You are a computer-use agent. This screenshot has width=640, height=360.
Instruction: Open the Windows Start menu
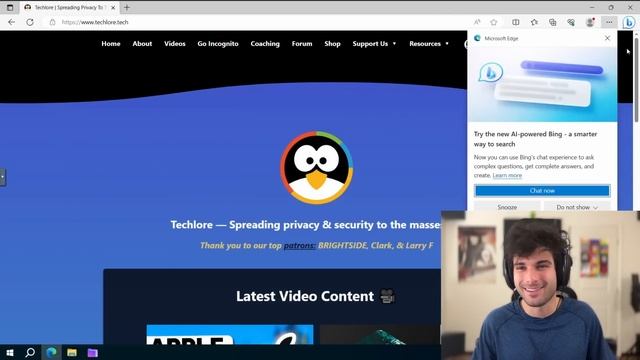click(x=10, y=352)
